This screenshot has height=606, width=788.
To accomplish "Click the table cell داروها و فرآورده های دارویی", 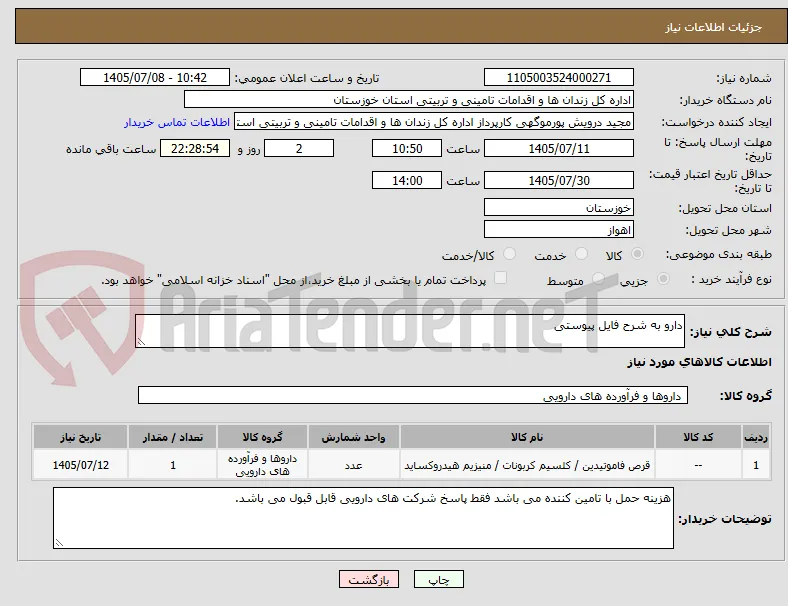I will tap(262, 465).
